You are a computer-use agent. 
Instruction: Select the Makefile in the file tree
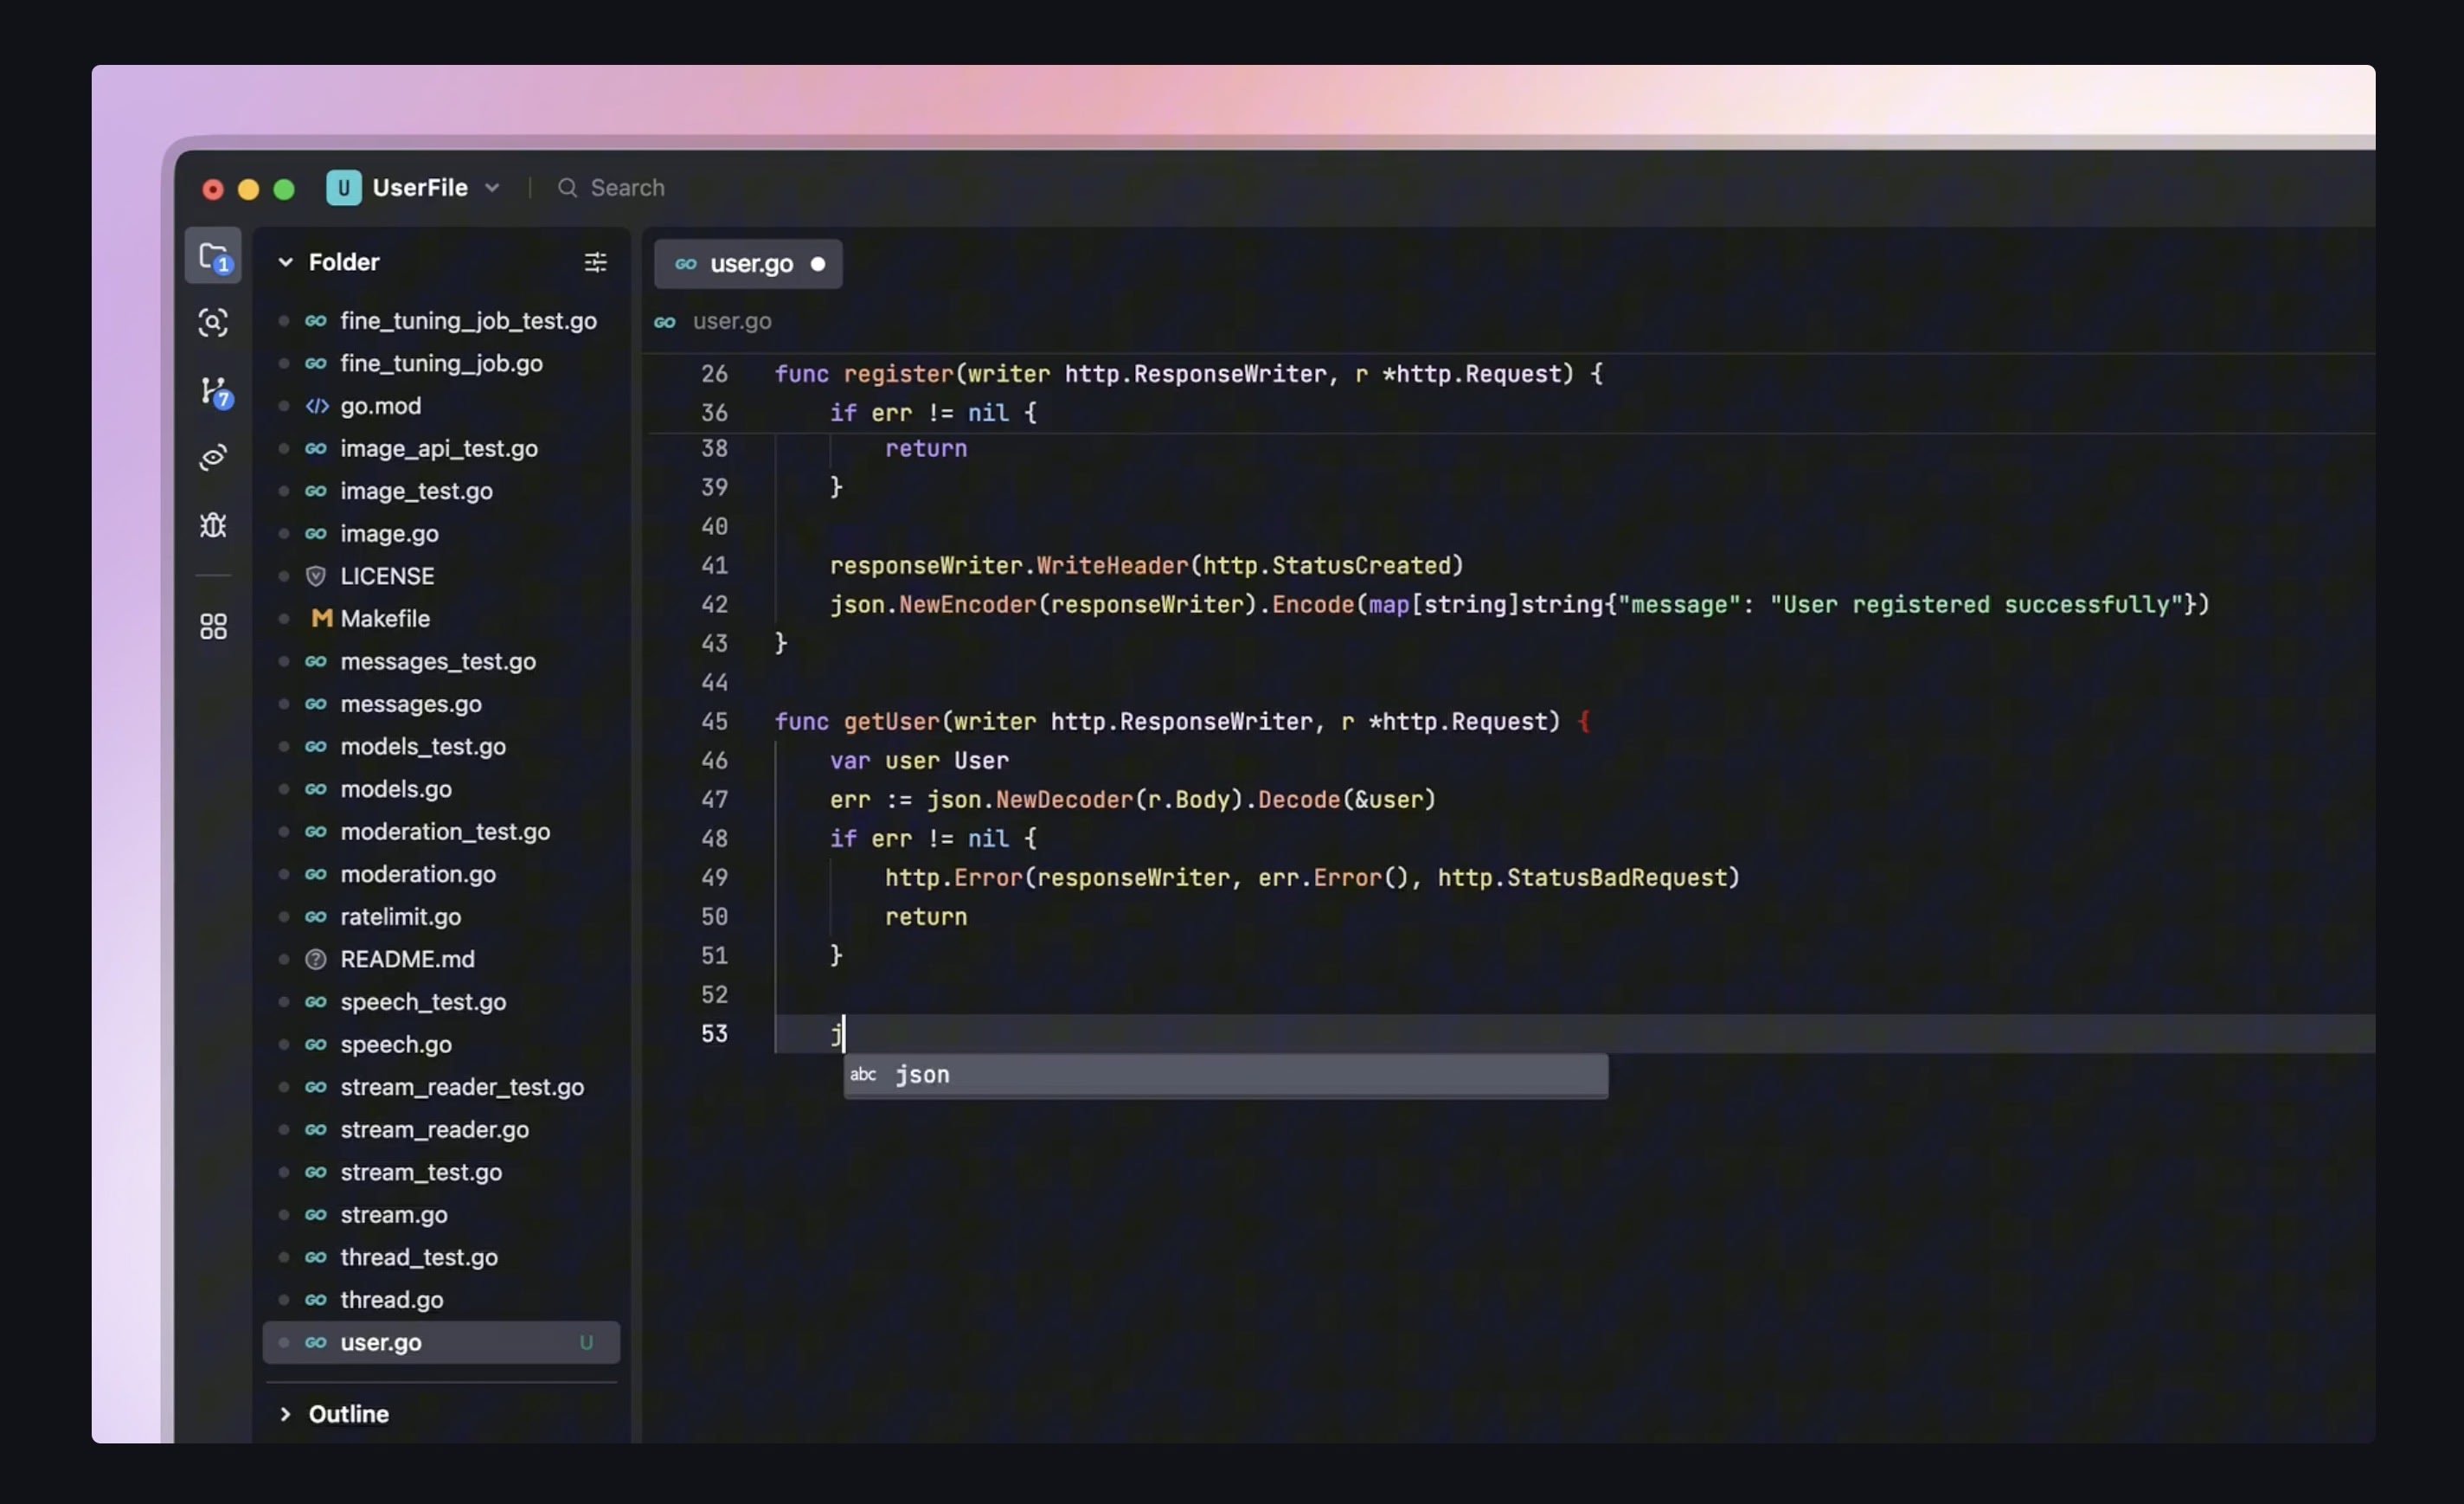(x=383, y=618)
